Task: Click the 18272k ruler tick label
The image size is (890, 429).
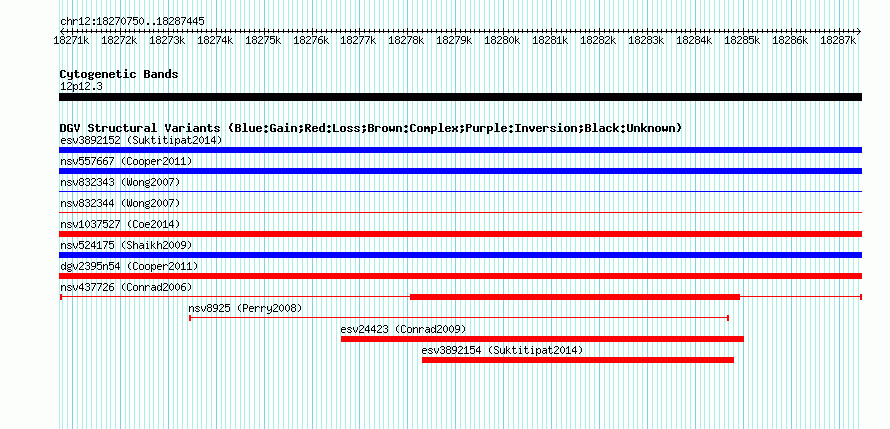Action: coord(119,41)
